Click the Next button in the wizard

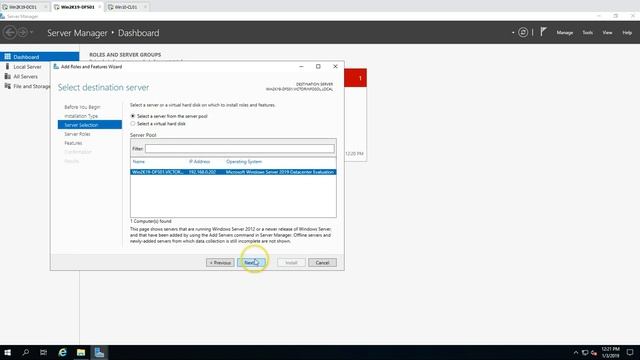pyautogui.click(x=251, y=262)
